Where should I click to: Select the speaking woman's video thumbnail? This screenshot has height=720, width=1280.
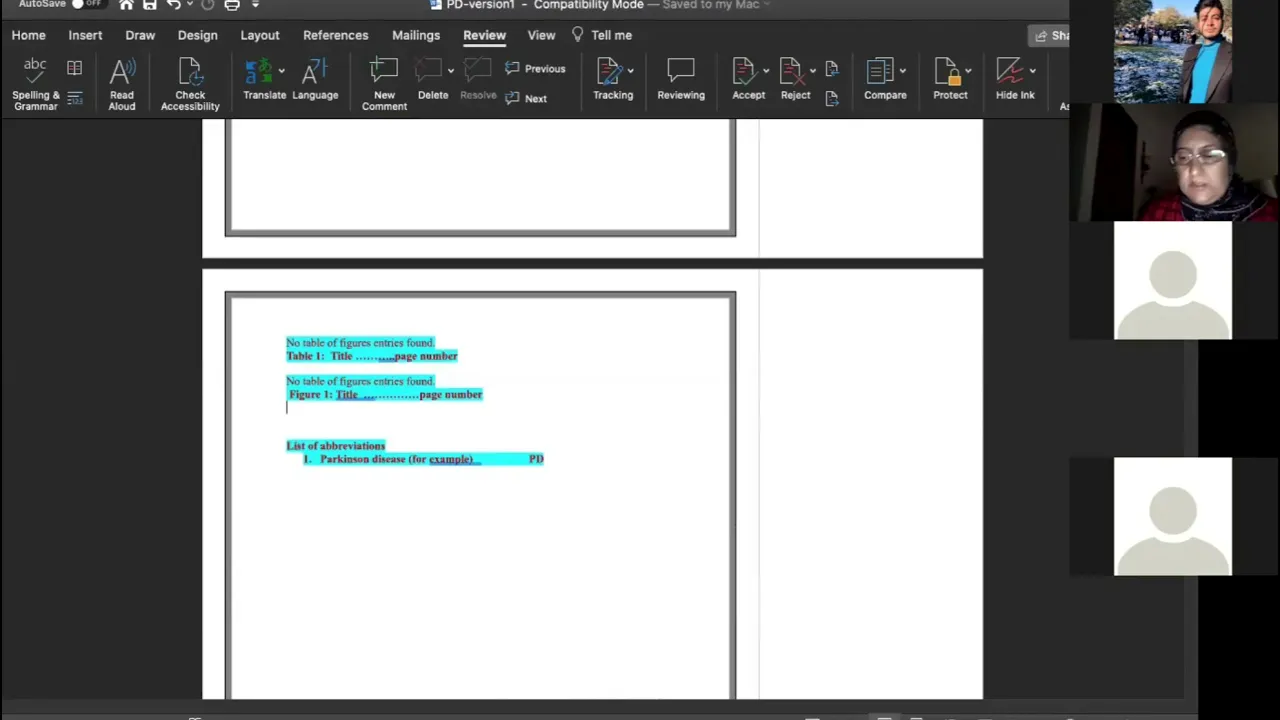pos(1174,162)
